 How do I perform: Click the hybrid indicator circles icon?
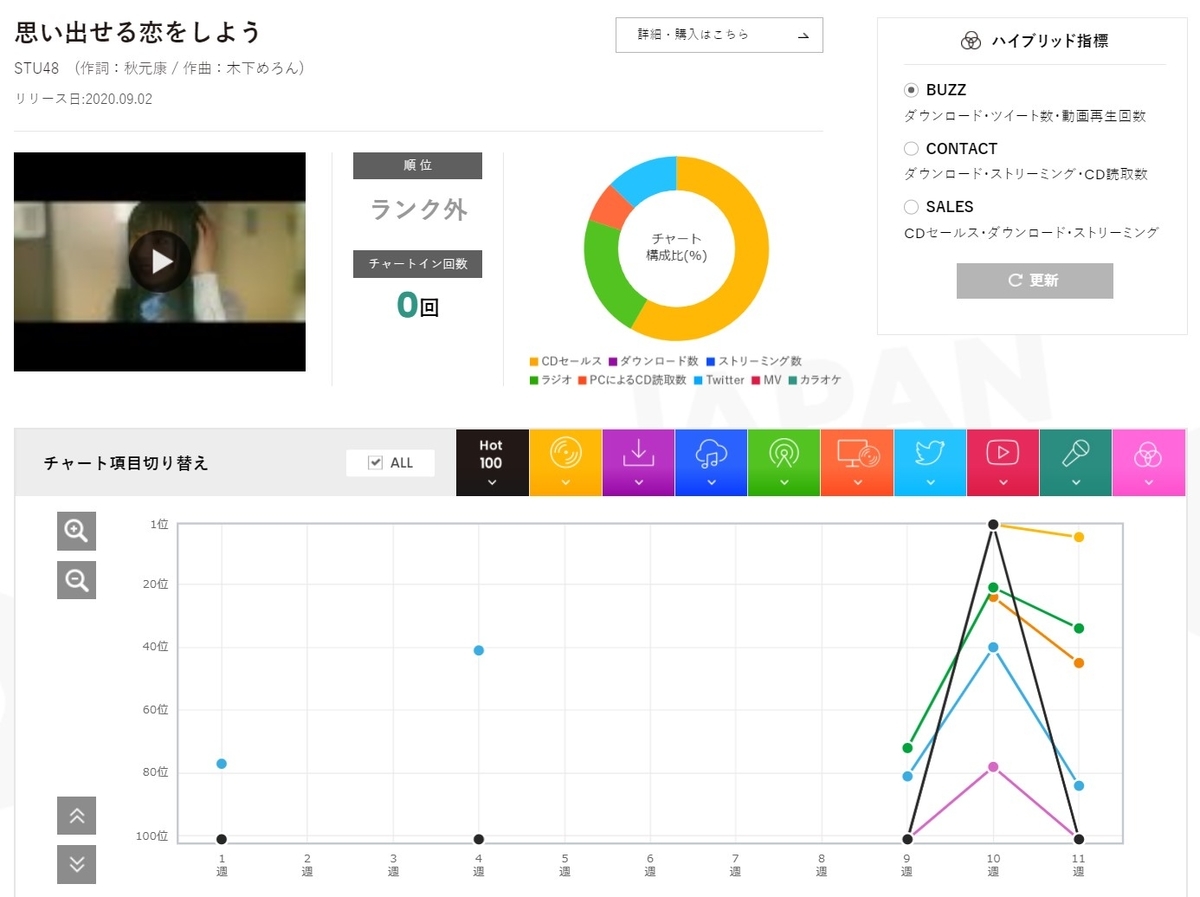[971, 41]
